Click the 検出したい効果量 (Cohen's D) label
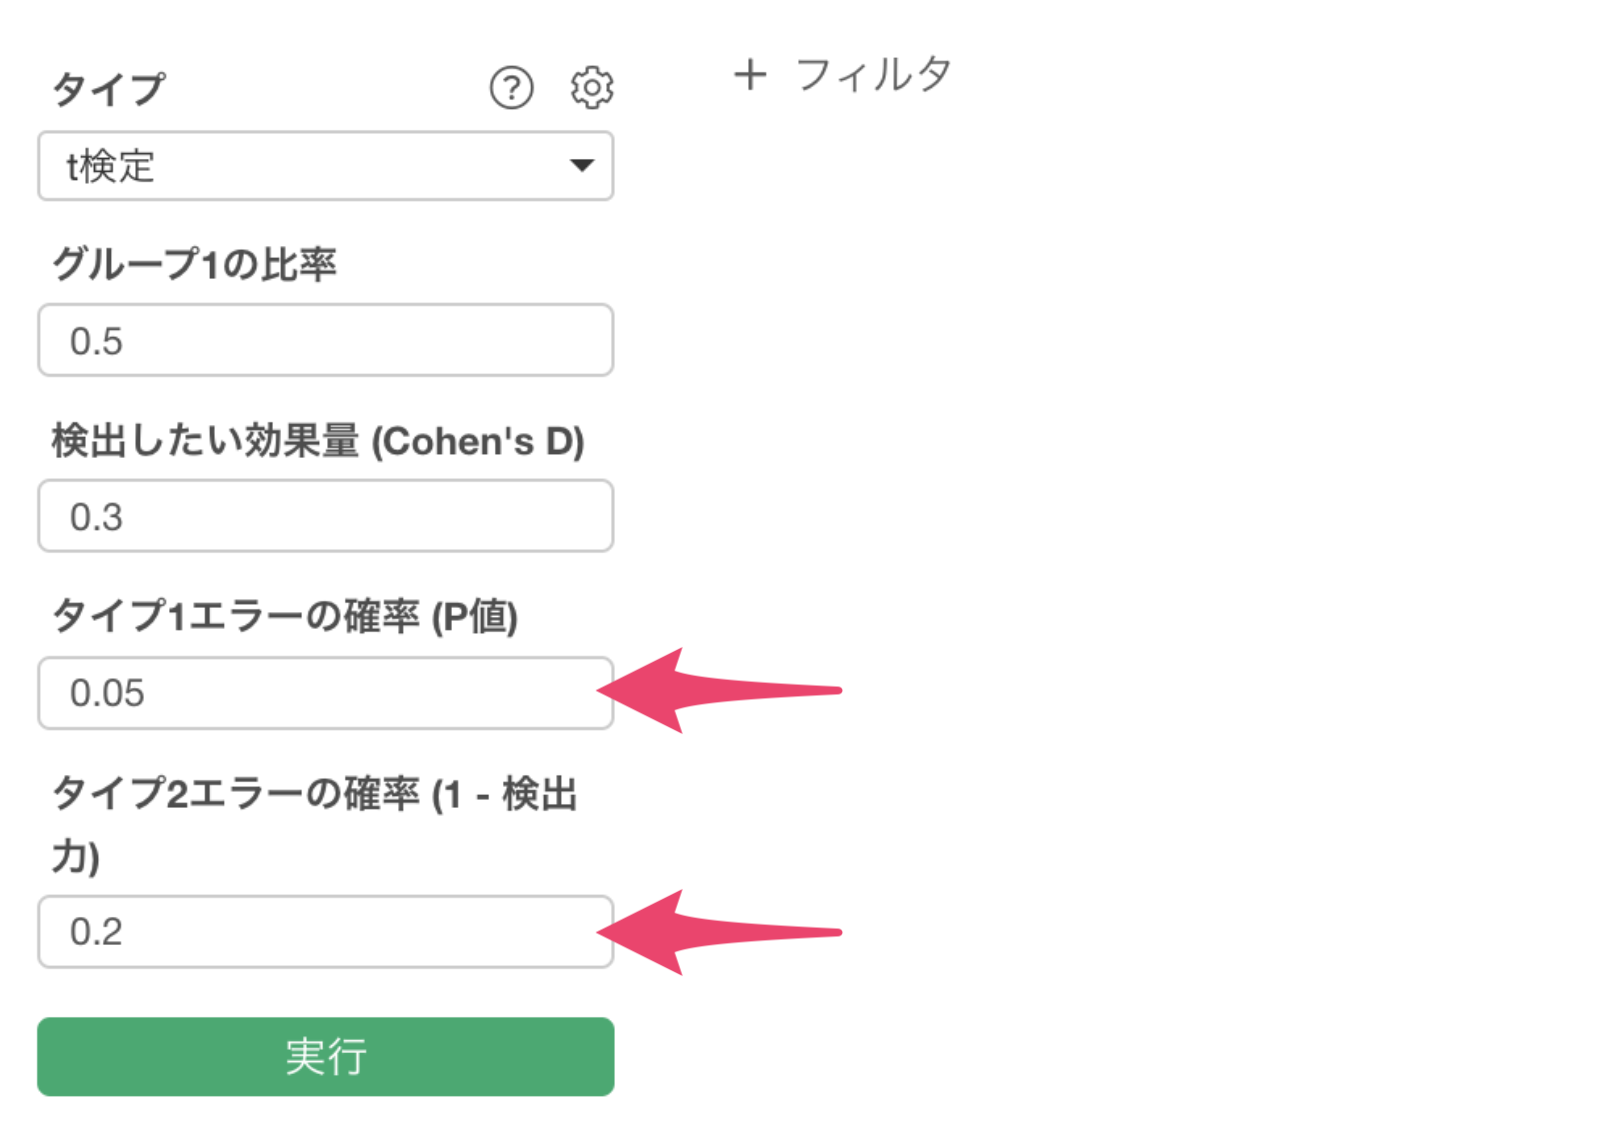Image resolution: width=1608 pixels, height=1134 pixels. (x=318, y=441)
